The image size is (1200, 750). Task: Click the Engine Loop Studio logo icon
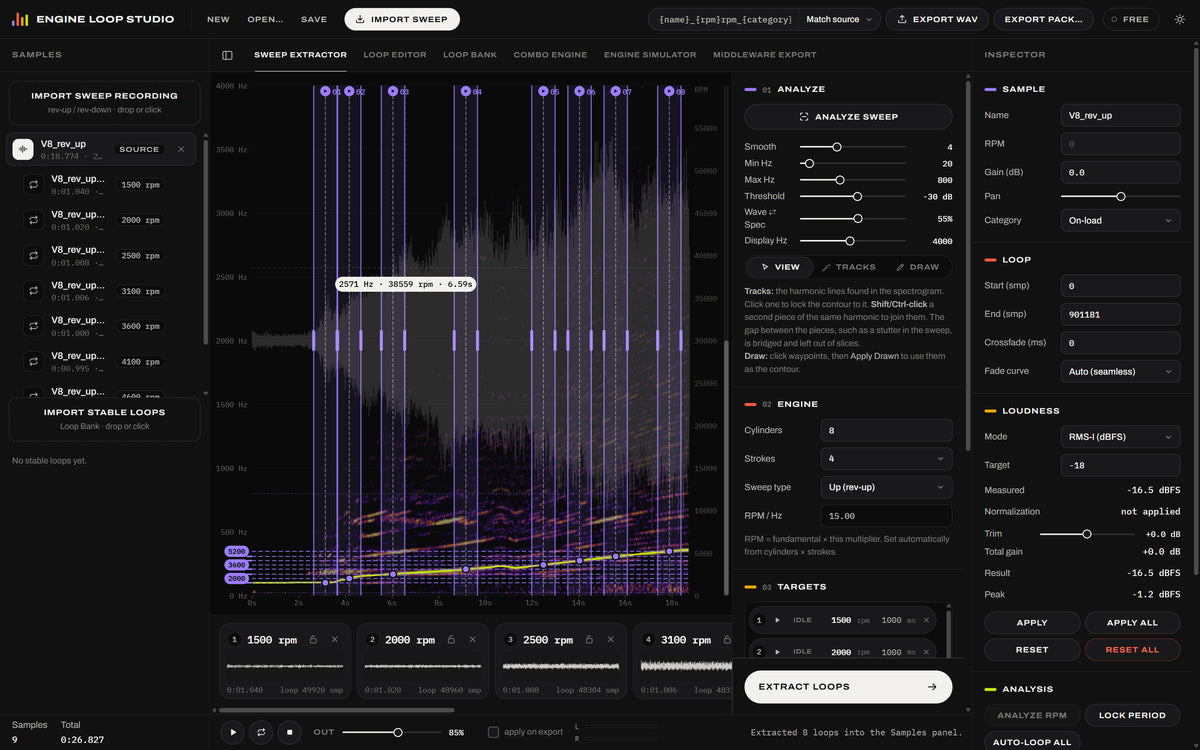tap(20, 19)
